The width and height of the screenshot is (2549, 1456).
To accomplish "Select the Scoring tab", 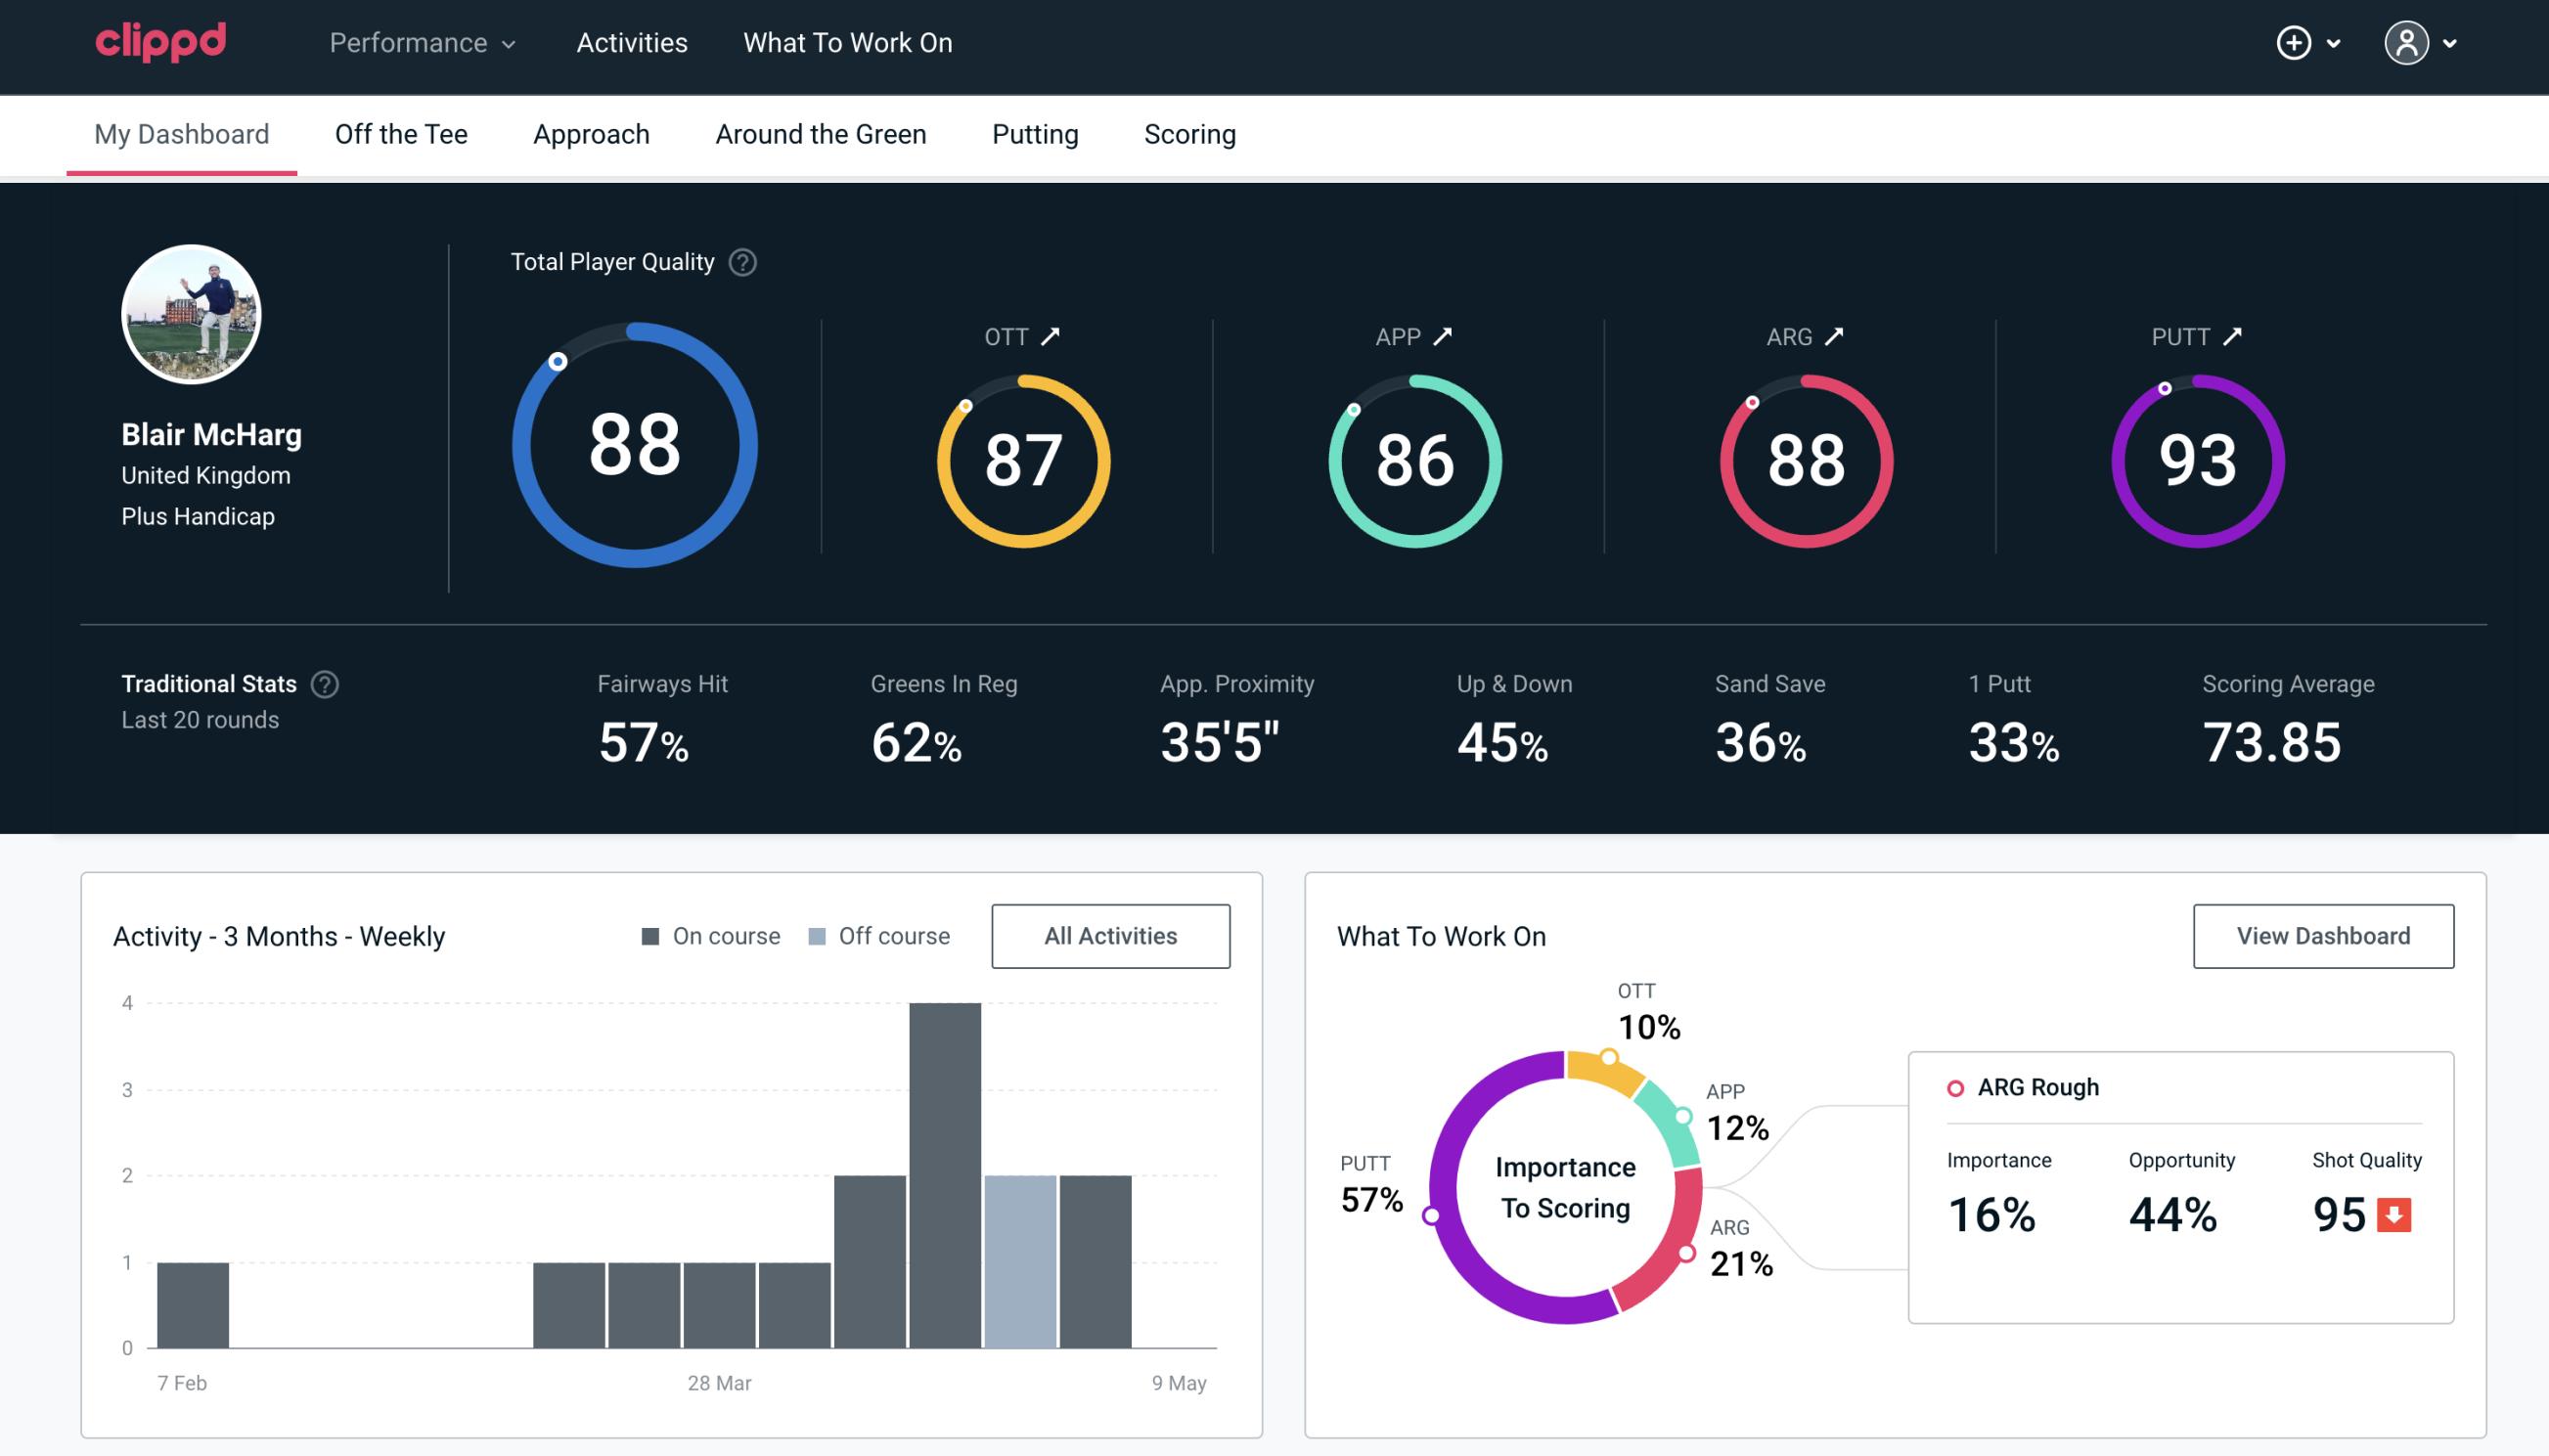I will click(x=1190, y=133).
